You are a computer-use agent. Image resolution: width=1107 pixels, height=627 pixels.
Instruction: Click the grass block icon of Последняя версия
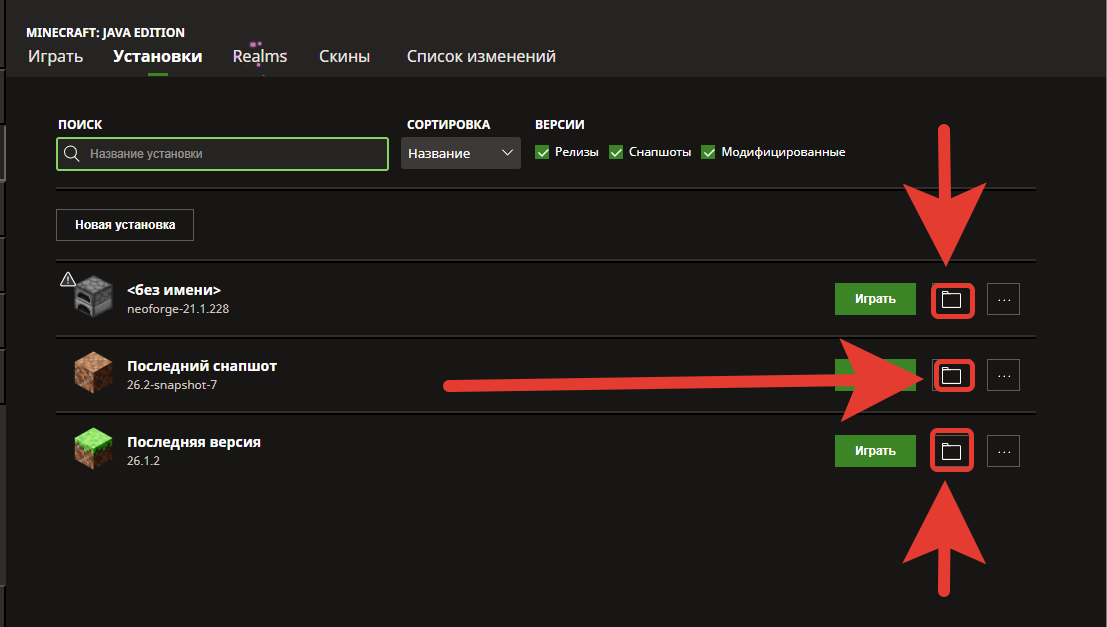[x=93, y=448]
